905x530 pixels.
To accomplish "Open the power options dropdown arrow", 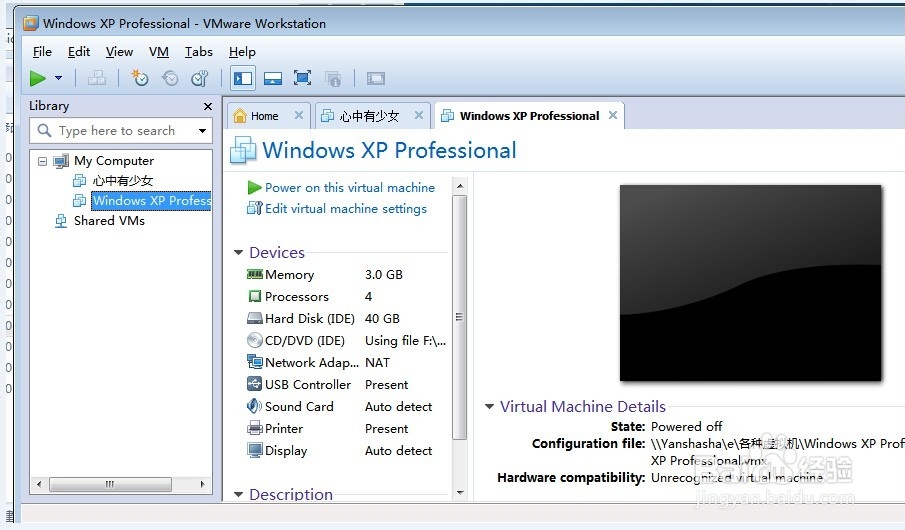I will pyautogui.click(x=58, y=78).
